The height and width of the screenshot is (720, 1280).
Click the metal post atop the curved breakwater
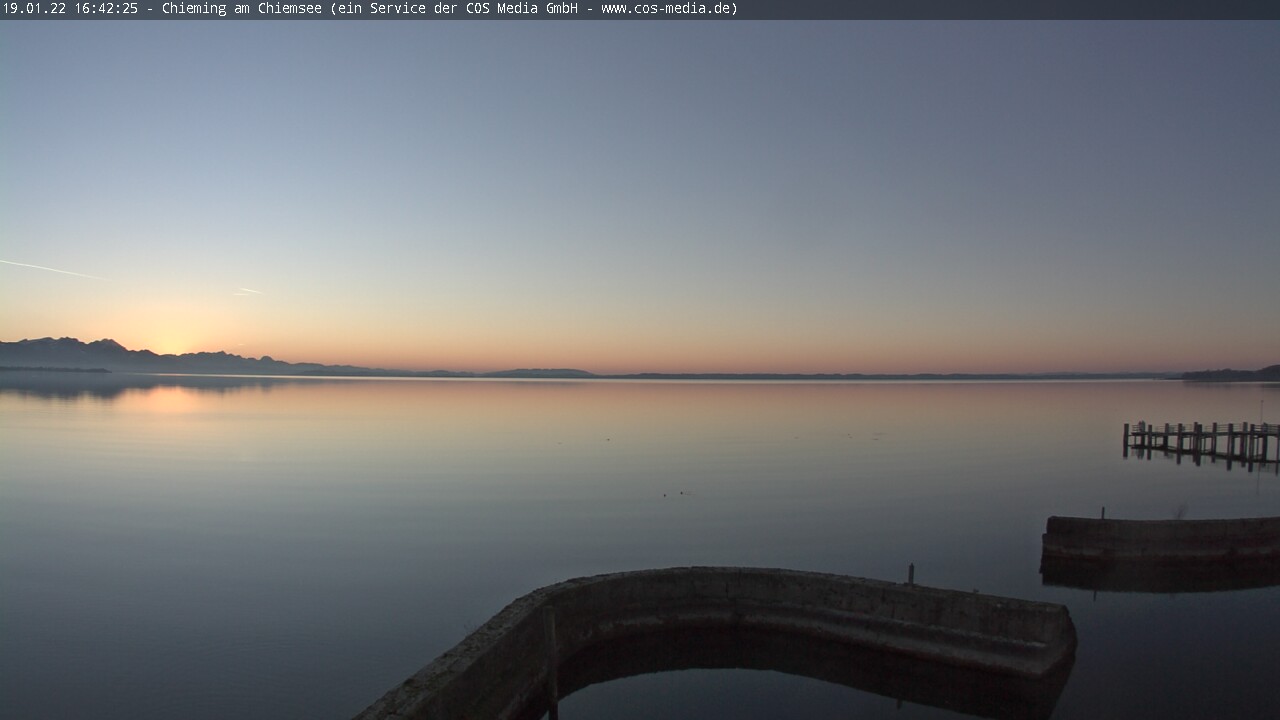pyautogui.click(x=910, y=573)
